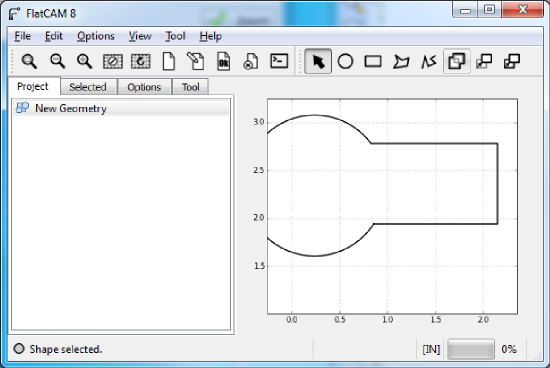This screenshot has height=368, width=550.
Task: Click the edit geometry pencil icon
Action: point(196,61)
